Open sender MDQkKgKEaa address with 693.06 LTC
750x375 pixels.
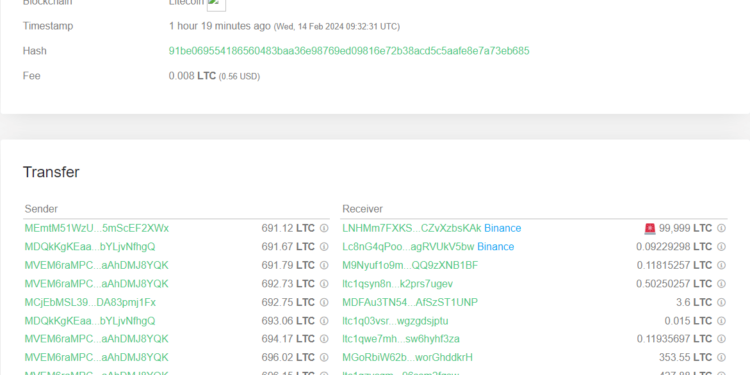pos(90,320)
